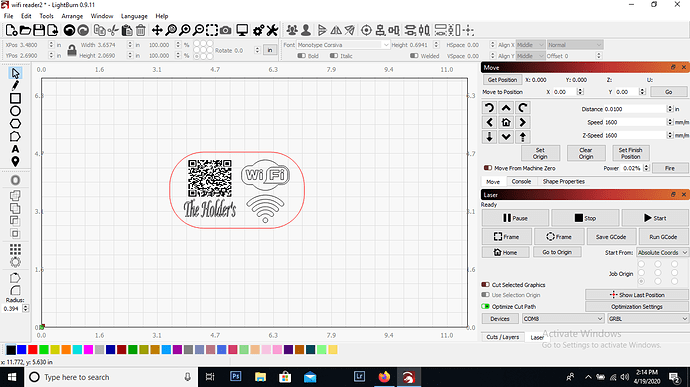This screenshot has width=690, height=387.
Task: Switch to Cuts / Layers tab
Action: click(503, 337)
